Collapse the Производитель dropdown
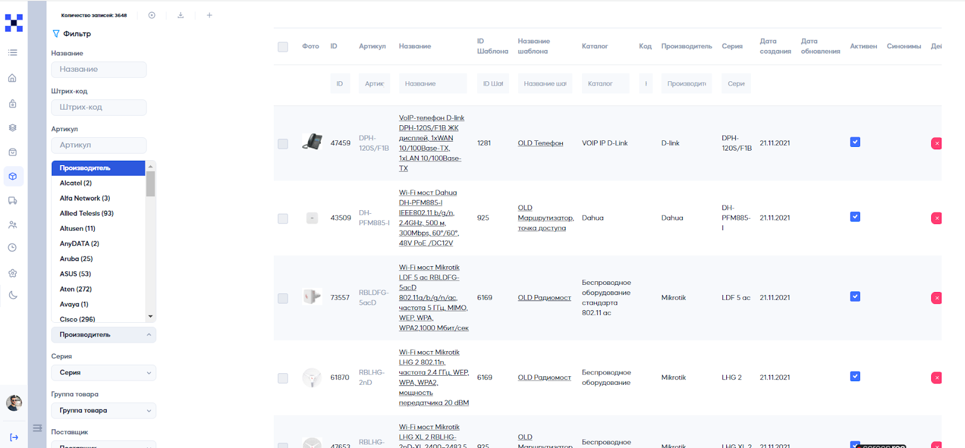This screenshot has width=965, height=448. [x=103, y=335]
